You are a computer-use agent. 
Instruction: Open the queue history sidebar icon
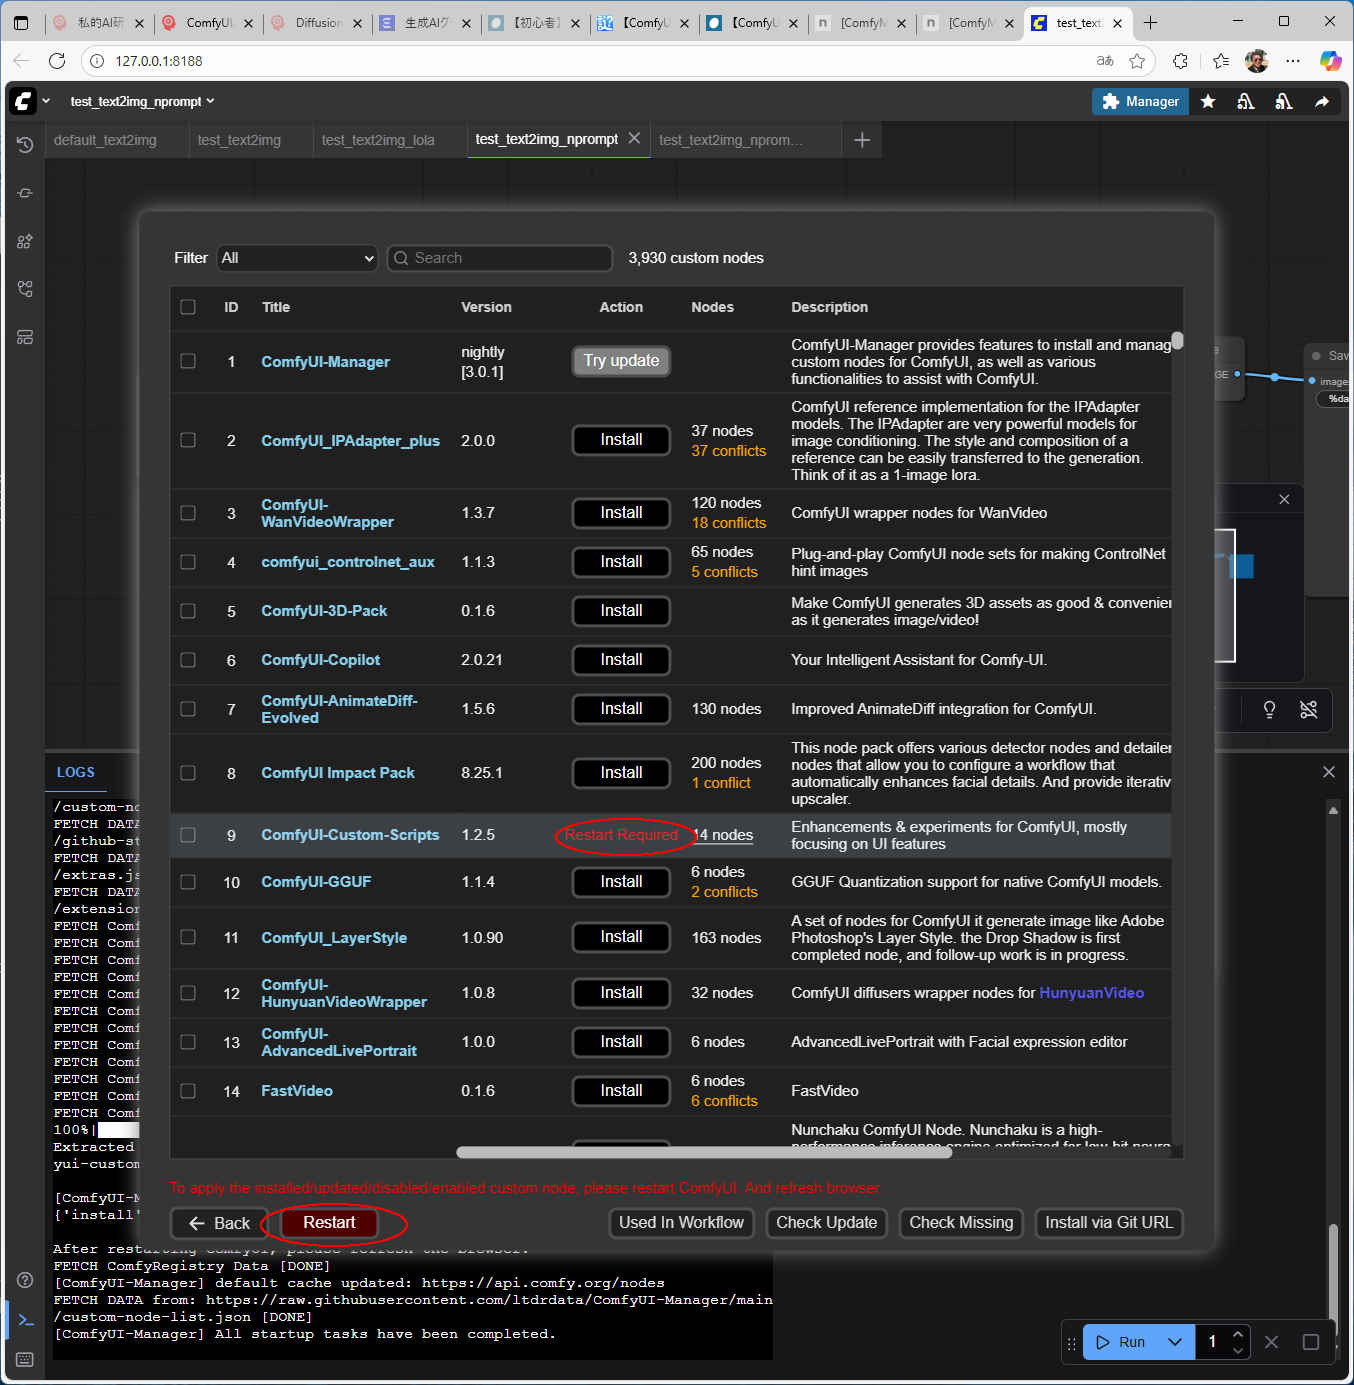[25, 145]
